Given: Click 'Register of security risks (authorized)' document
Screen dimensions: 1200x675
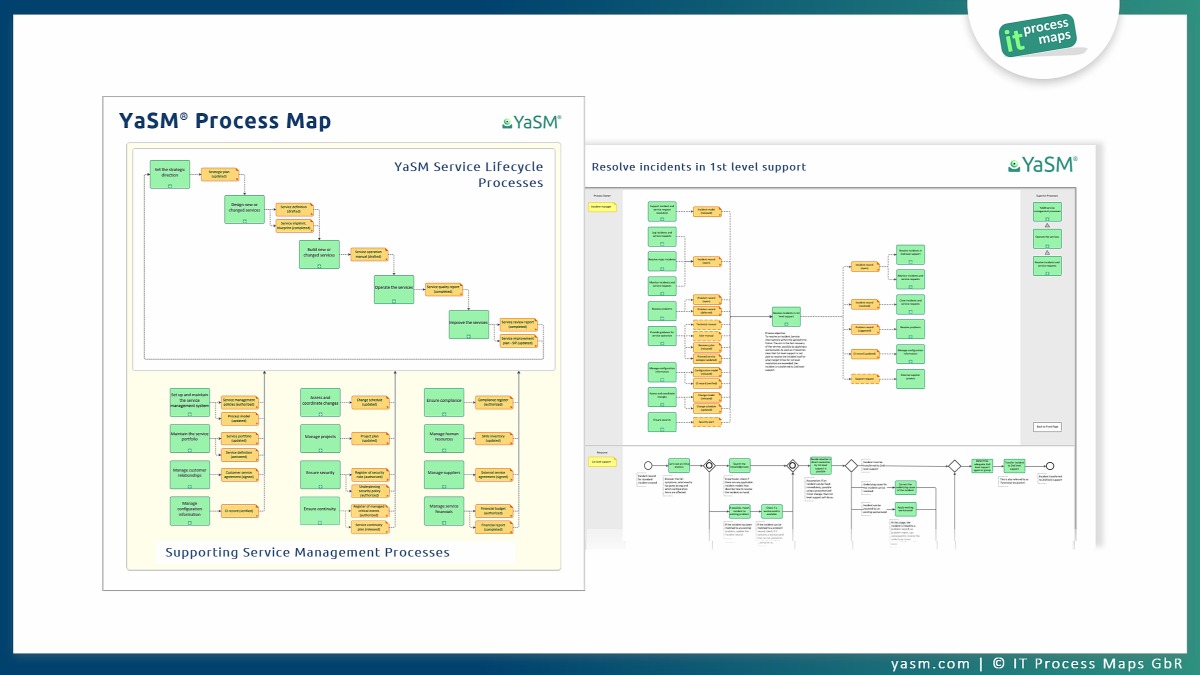Looking at the screenshot, I should coord(371,474).
